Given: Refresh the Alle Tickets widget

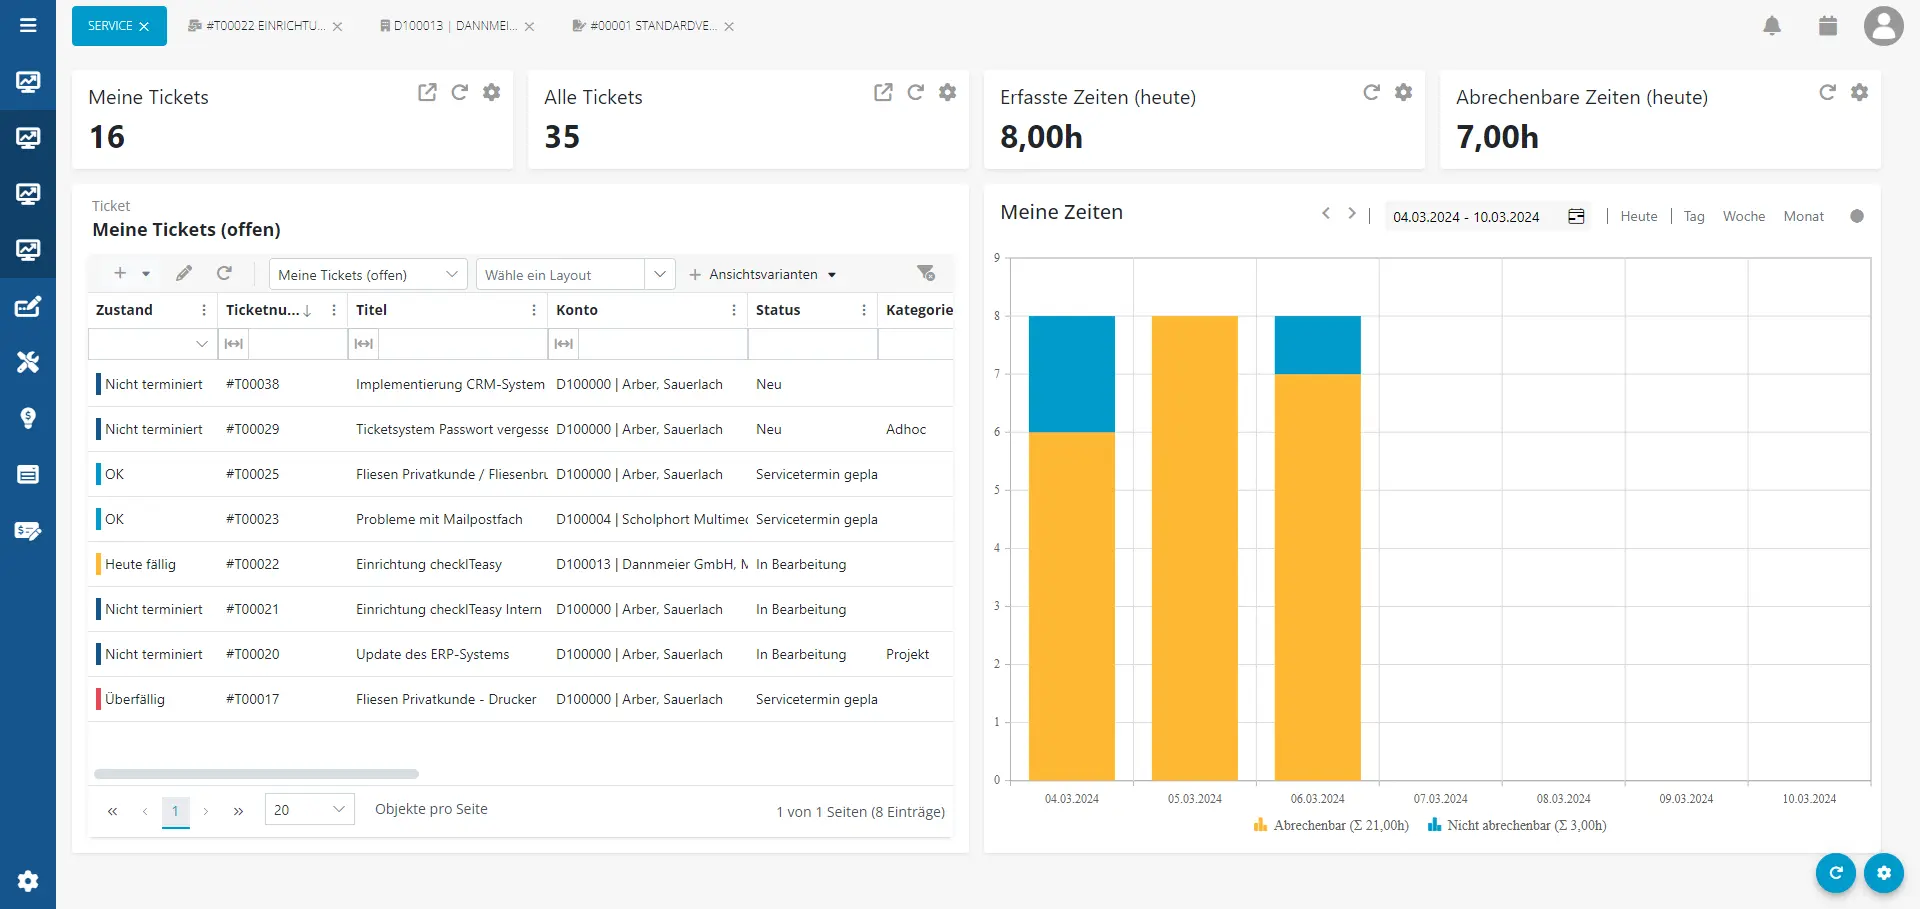Looking at the screenshot, I should (916, 92).
